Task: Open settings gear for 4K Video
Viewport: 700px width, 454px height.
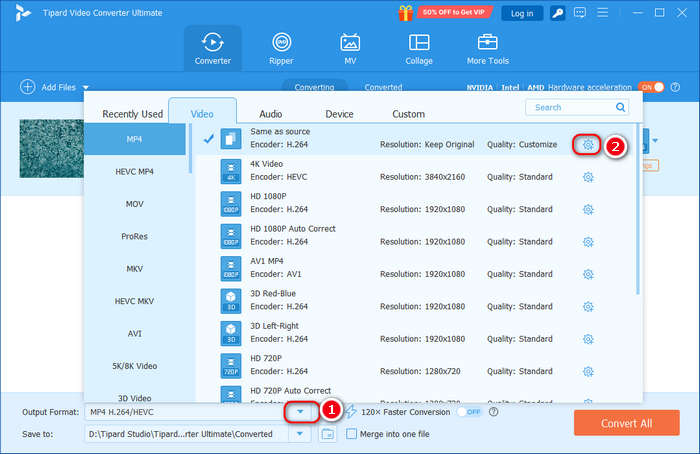Action: tap(588, 177)
